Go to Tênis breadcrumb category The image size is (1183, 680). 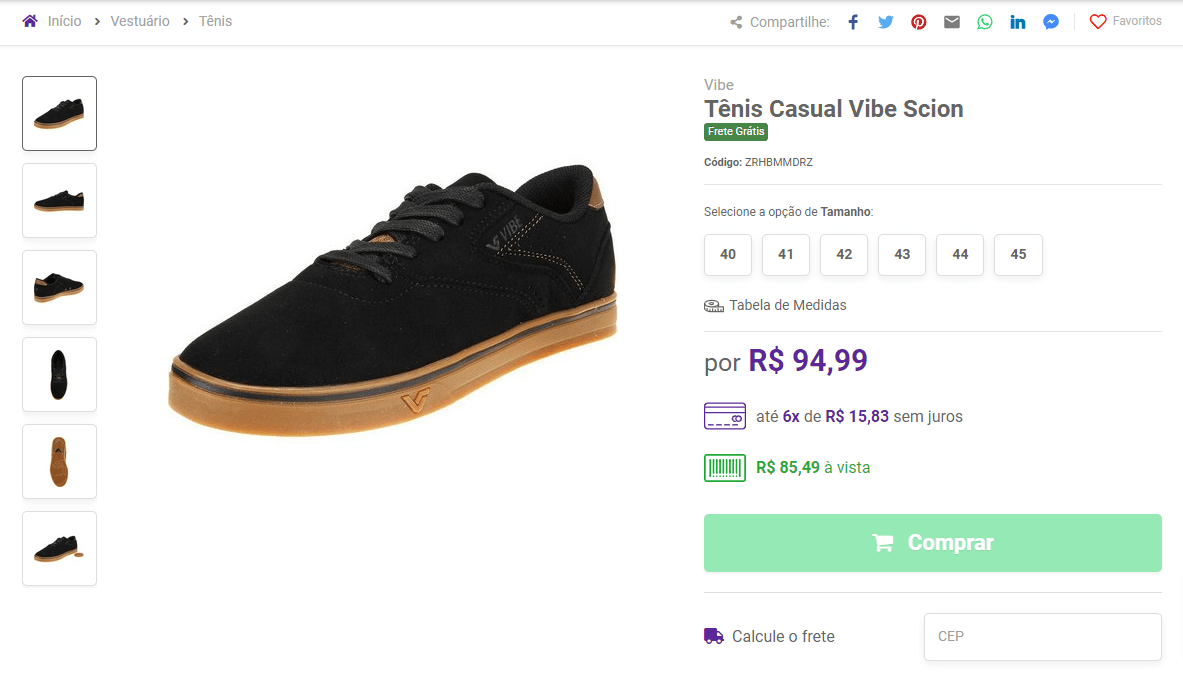(x=215, y=21)
